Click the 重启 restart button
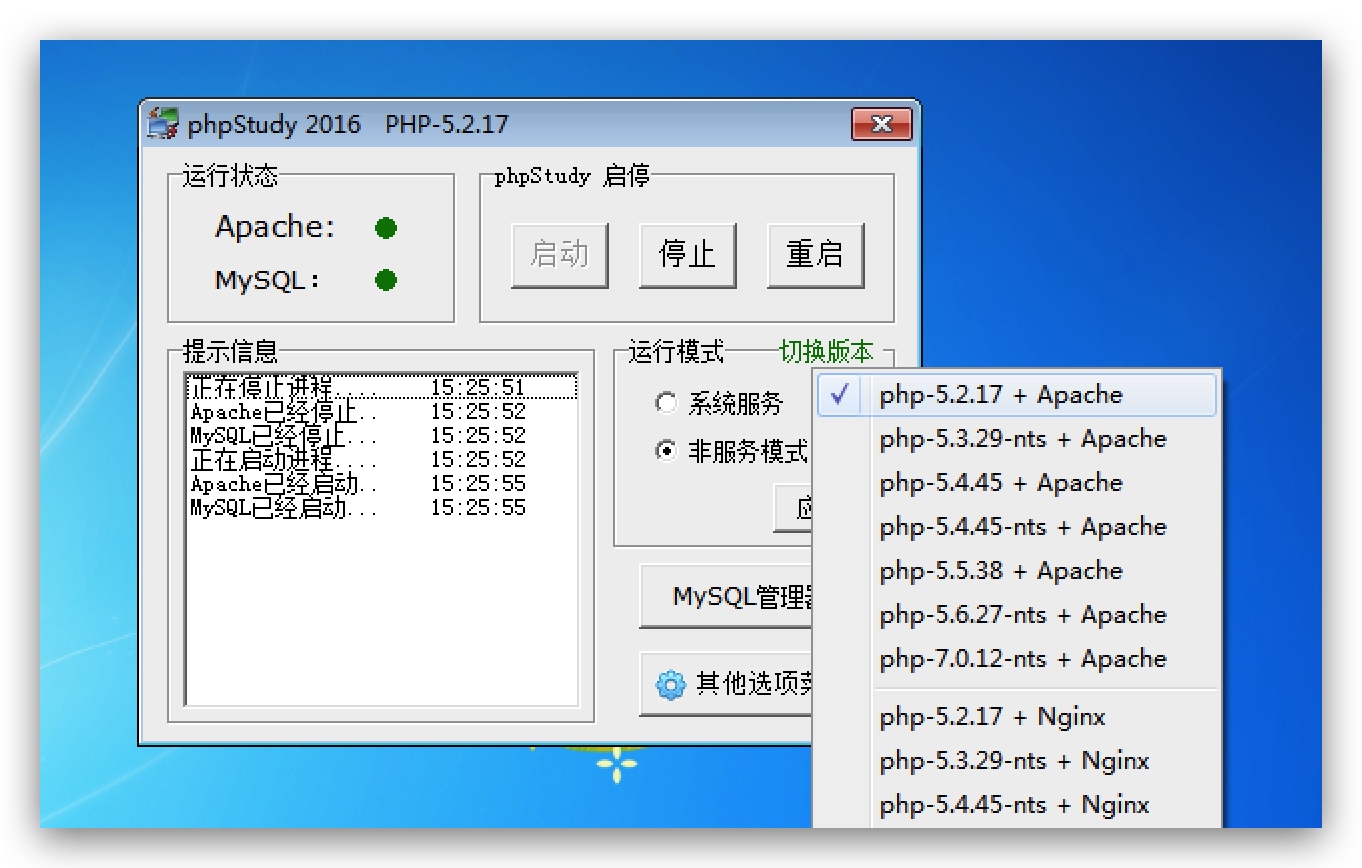 (815, 255)
